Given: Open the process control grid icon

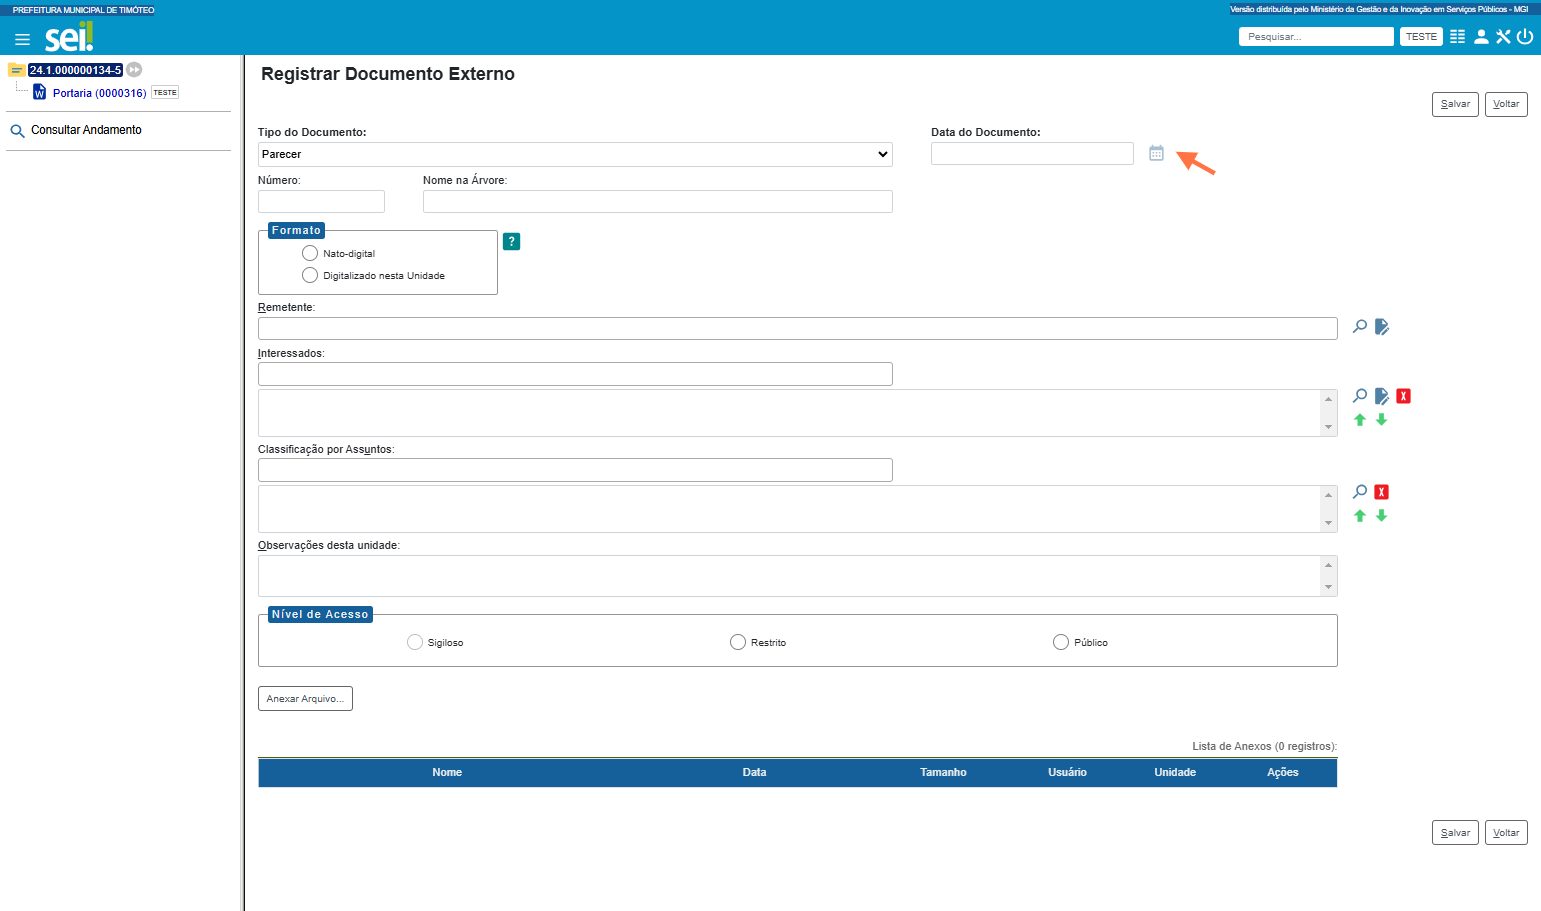Looking at the screenshot, I should point(1458,37).
